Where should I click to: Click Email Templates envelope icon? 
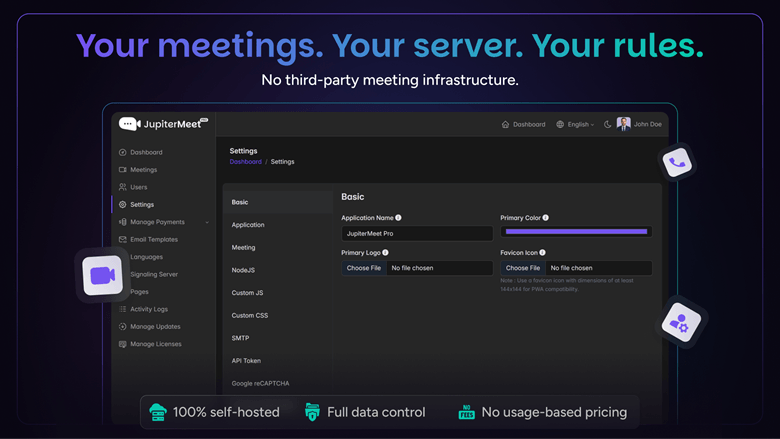122,239
